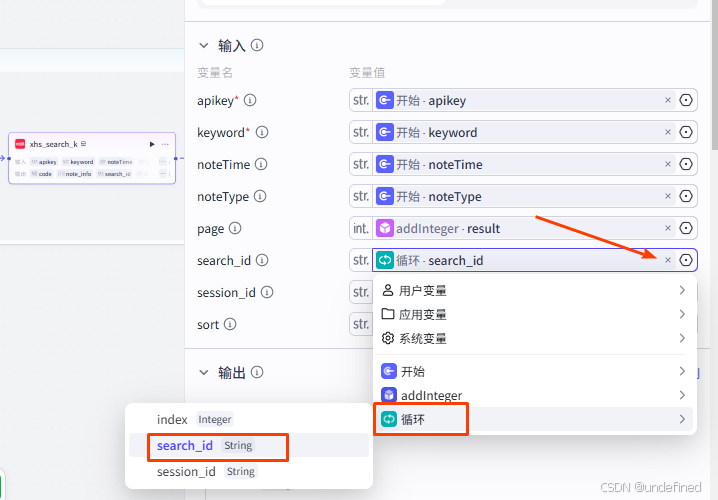
Task: Click the 开始 - apikey value field
Action: tap(524, 100)
